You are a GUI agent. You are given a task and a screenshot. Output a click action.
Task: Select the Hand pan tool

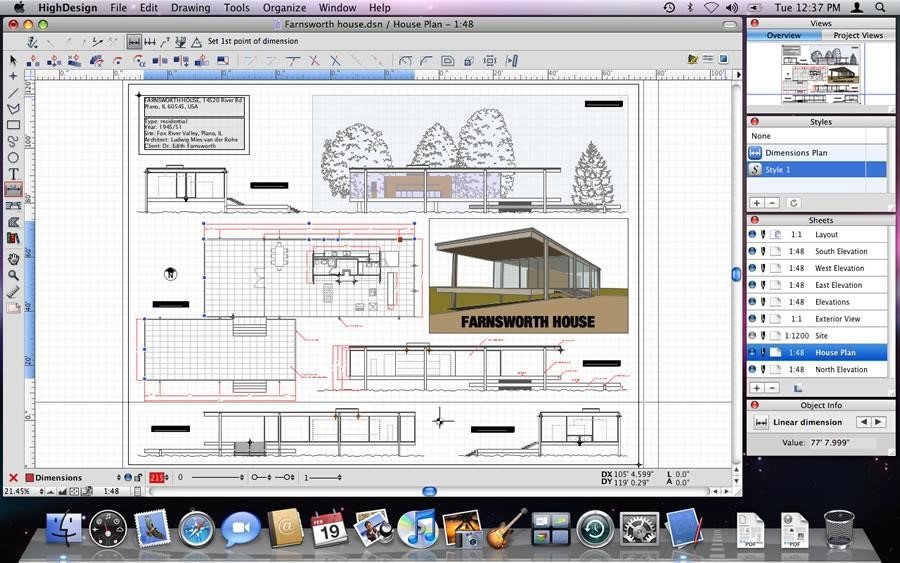13,259
